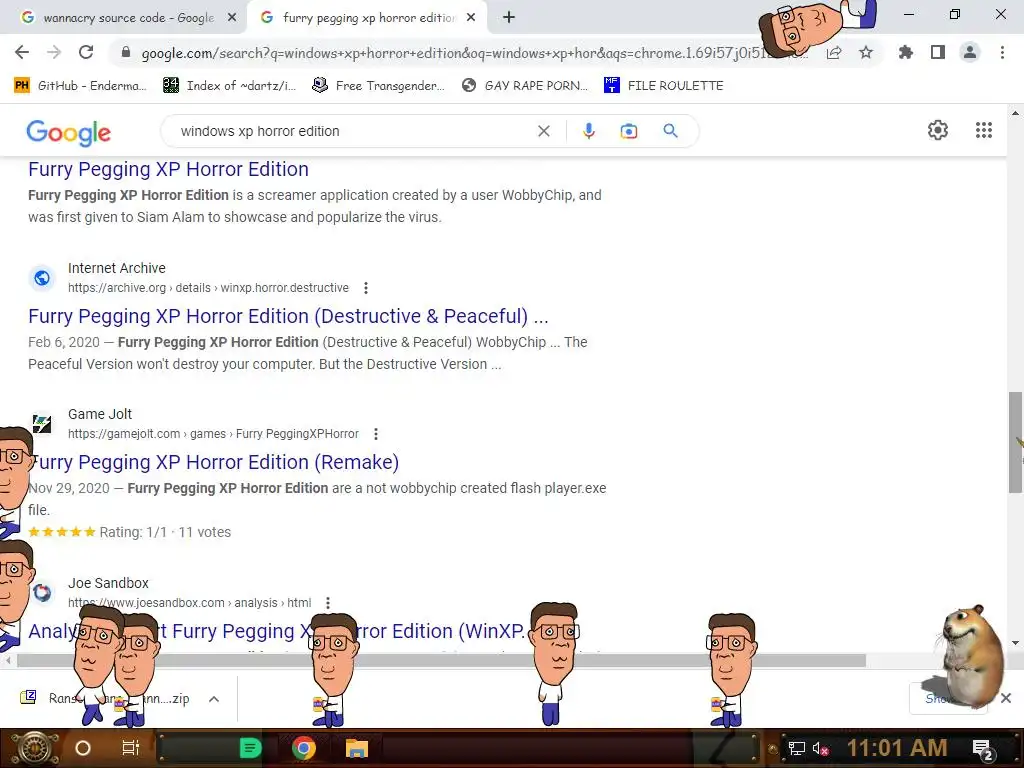The image size is (1024, 768).
Task: Open the Chrome profile avatar
Action: tap(970, 52)
